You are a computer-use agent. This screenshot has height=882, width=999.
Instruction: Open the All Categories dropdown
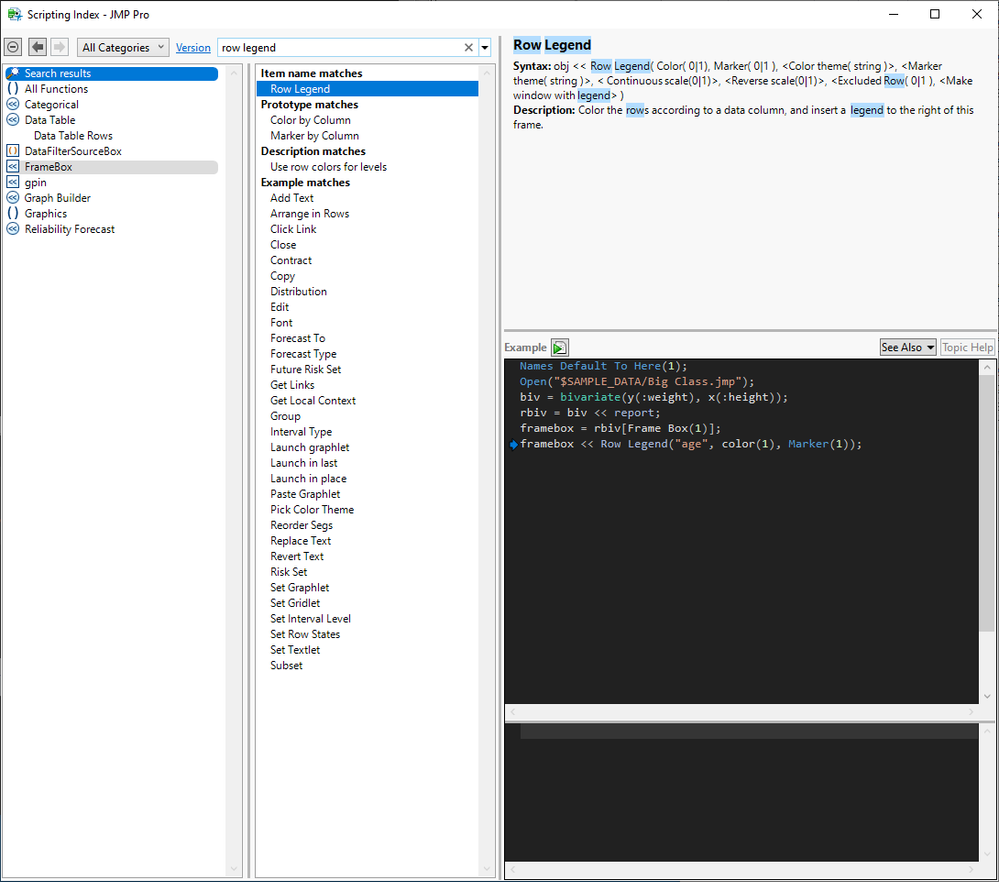(x=123, y=48)
